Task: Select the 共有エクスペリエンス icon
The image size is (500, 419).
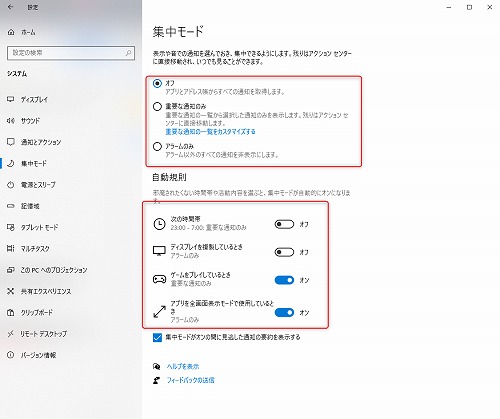Action: coord(11,291)
